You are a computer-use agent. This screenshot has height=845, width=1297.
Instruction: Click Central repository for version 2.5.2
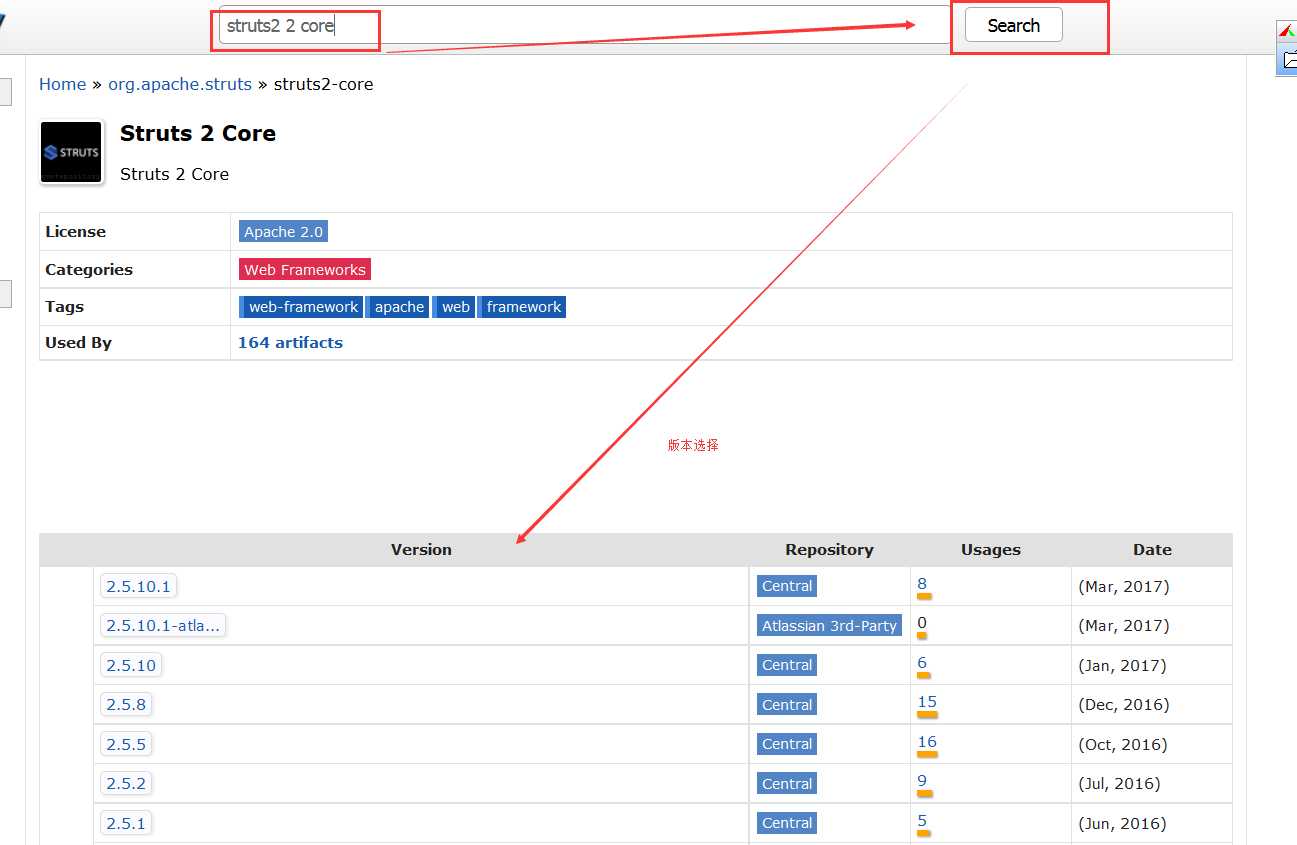pyautogui.click(x=787, y=784)
